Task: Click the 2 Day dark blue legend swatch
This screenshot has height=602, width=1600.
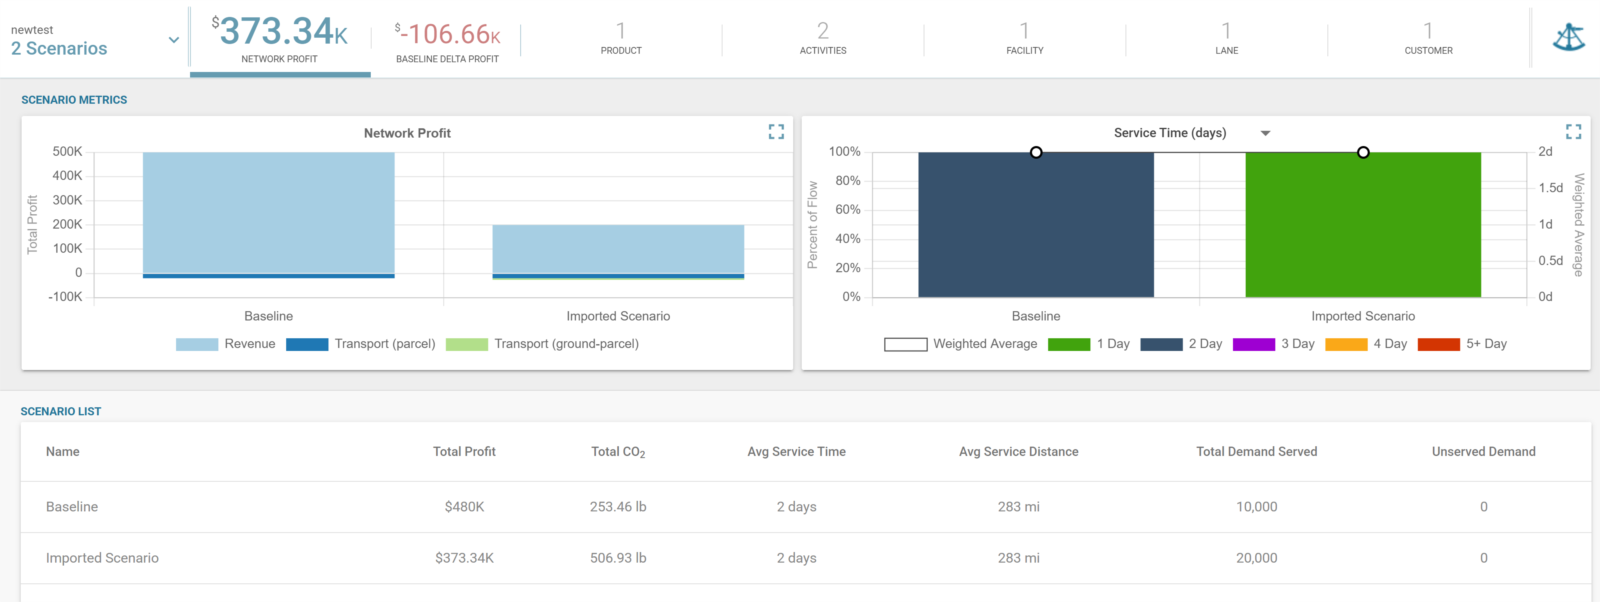Action: click(x=1161, y=344)
